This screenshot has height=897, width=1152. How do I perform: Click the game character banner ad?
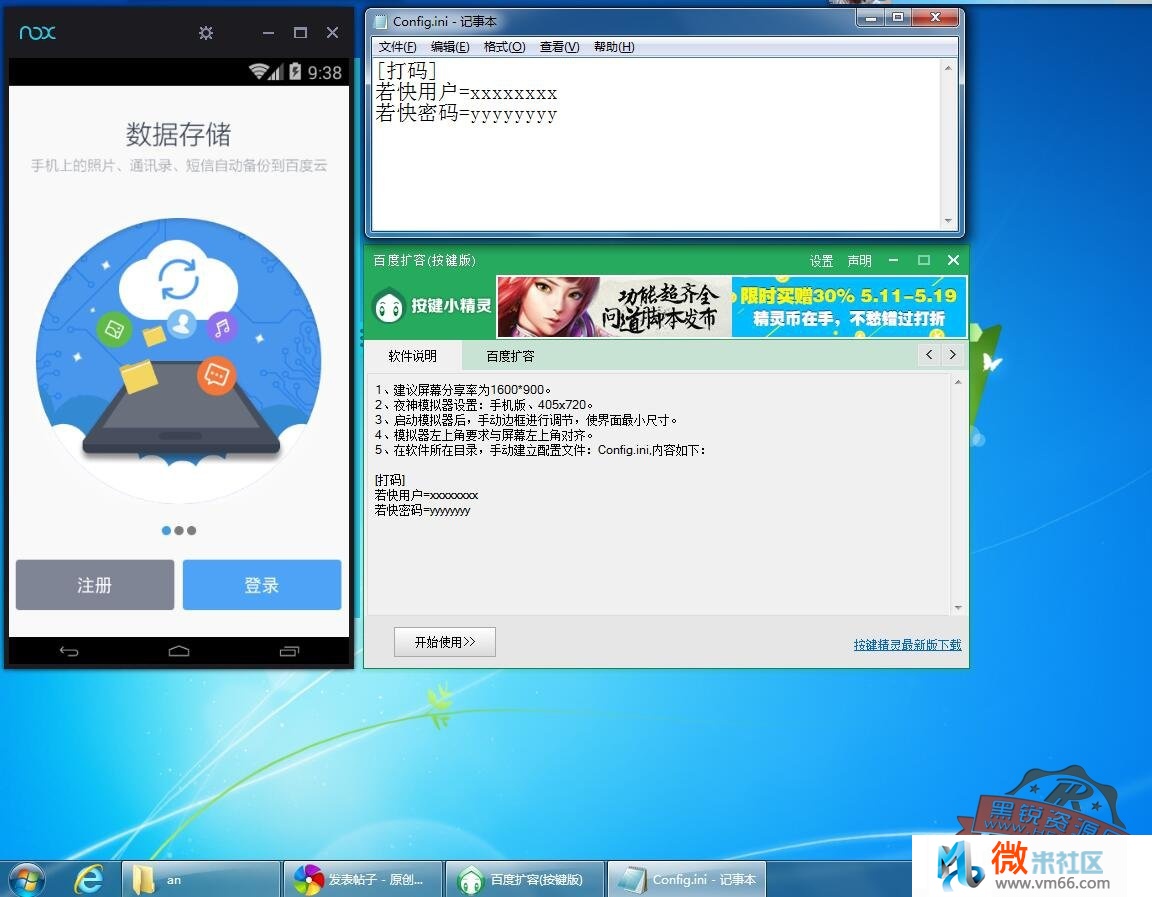(614, 307)
